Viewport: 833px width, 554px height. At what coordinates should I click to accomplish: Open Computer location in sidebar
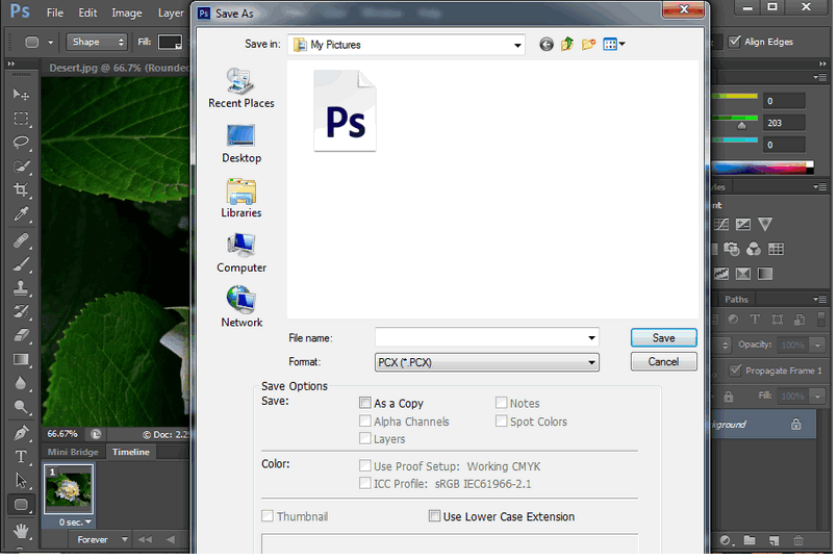(x=241, y=253)
